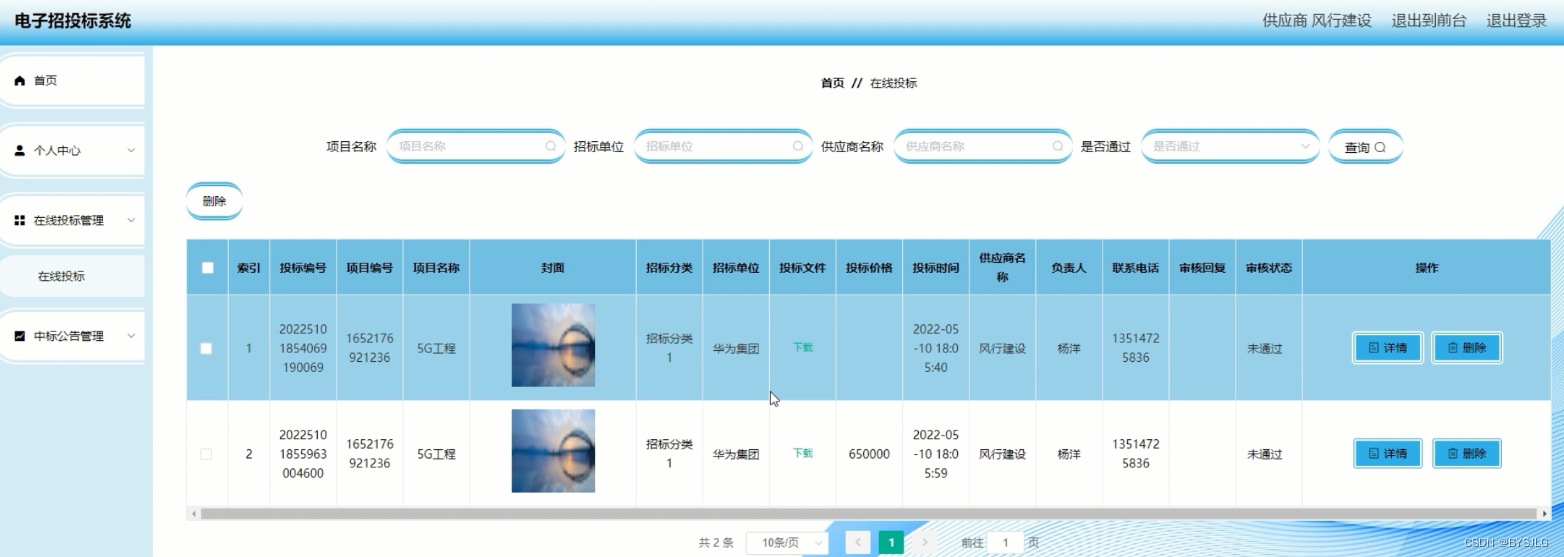1564x557 pixels.
Task: Download the 投标文件 for row 1
Action: 803,347
